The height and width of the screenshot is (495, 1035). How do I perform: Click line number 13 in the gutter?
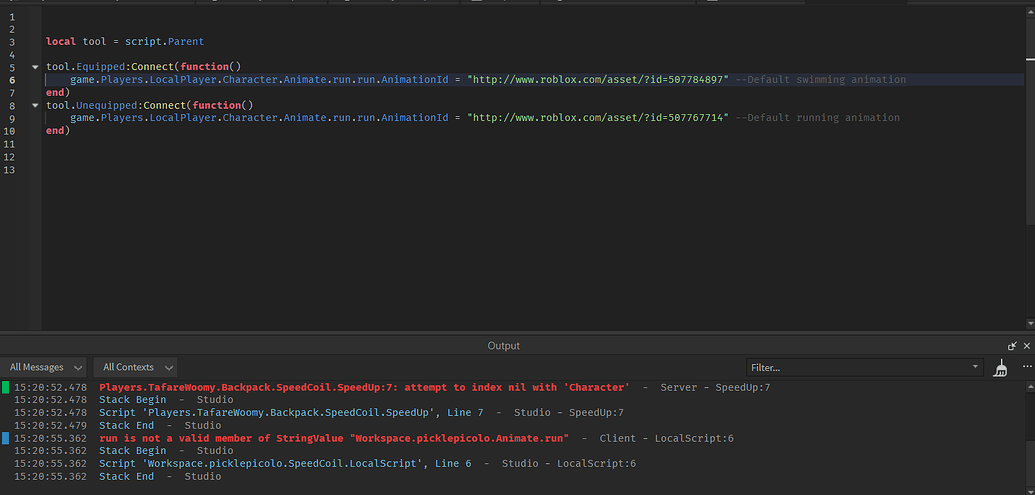9,170
